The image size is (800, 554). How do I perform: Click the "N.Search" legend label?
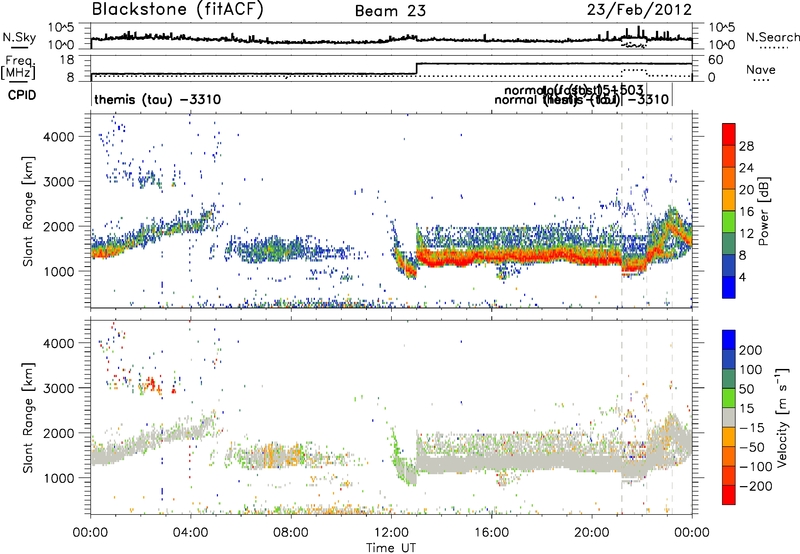pyautogui.click(x=772, y=37)
